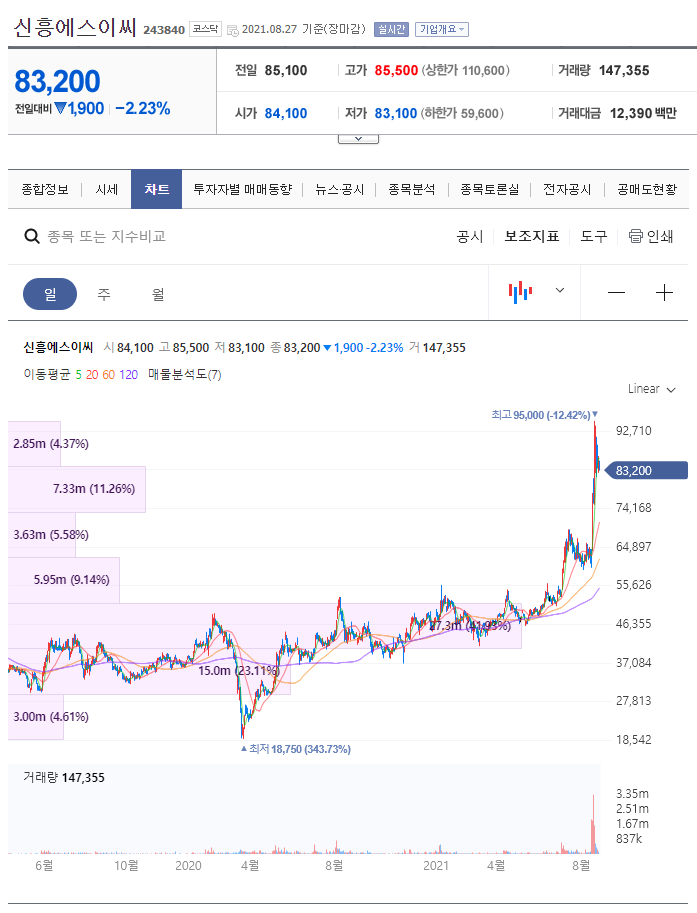Screen dimensions: 697x913
Task: Zoom in chart with plus icon
Action: [x=664, y=292]
